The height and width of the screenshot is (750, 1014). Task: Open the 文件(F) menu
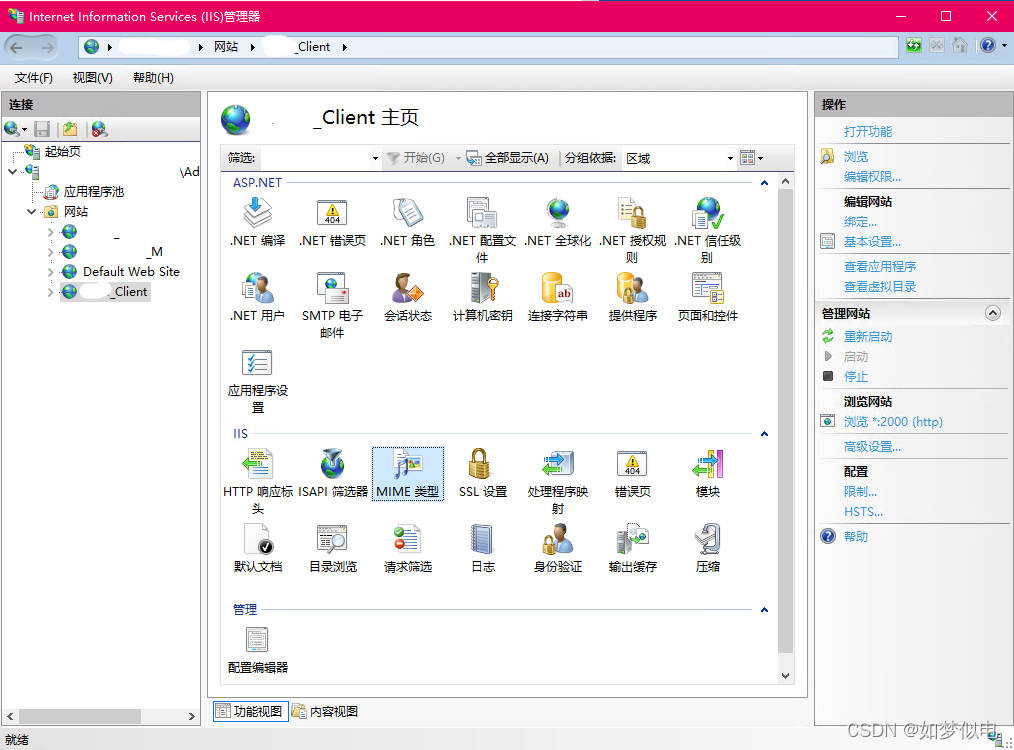pos(34,78)
